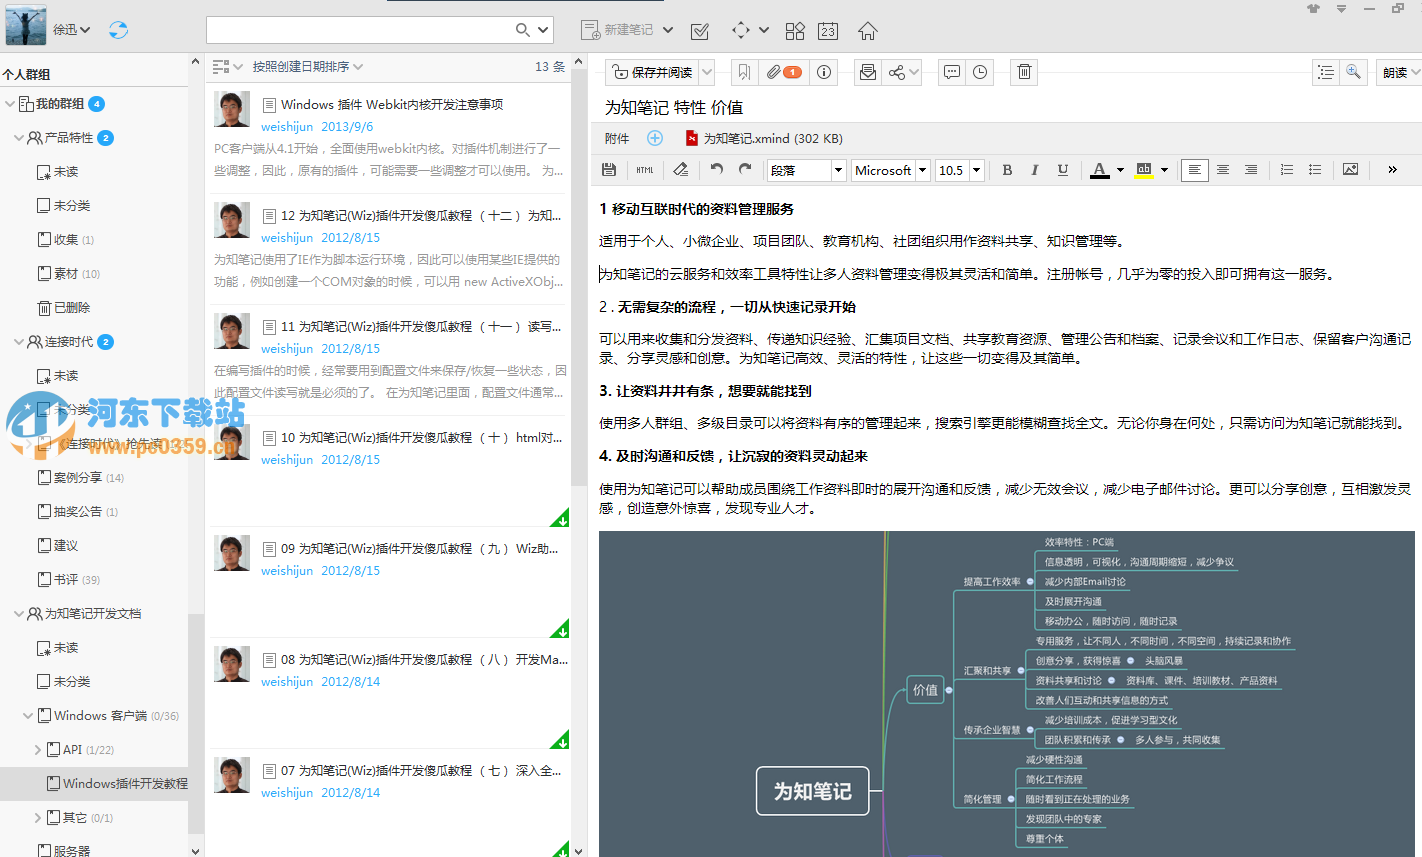
Task: Toggle underline formatting
Action: coord(1063,169)
